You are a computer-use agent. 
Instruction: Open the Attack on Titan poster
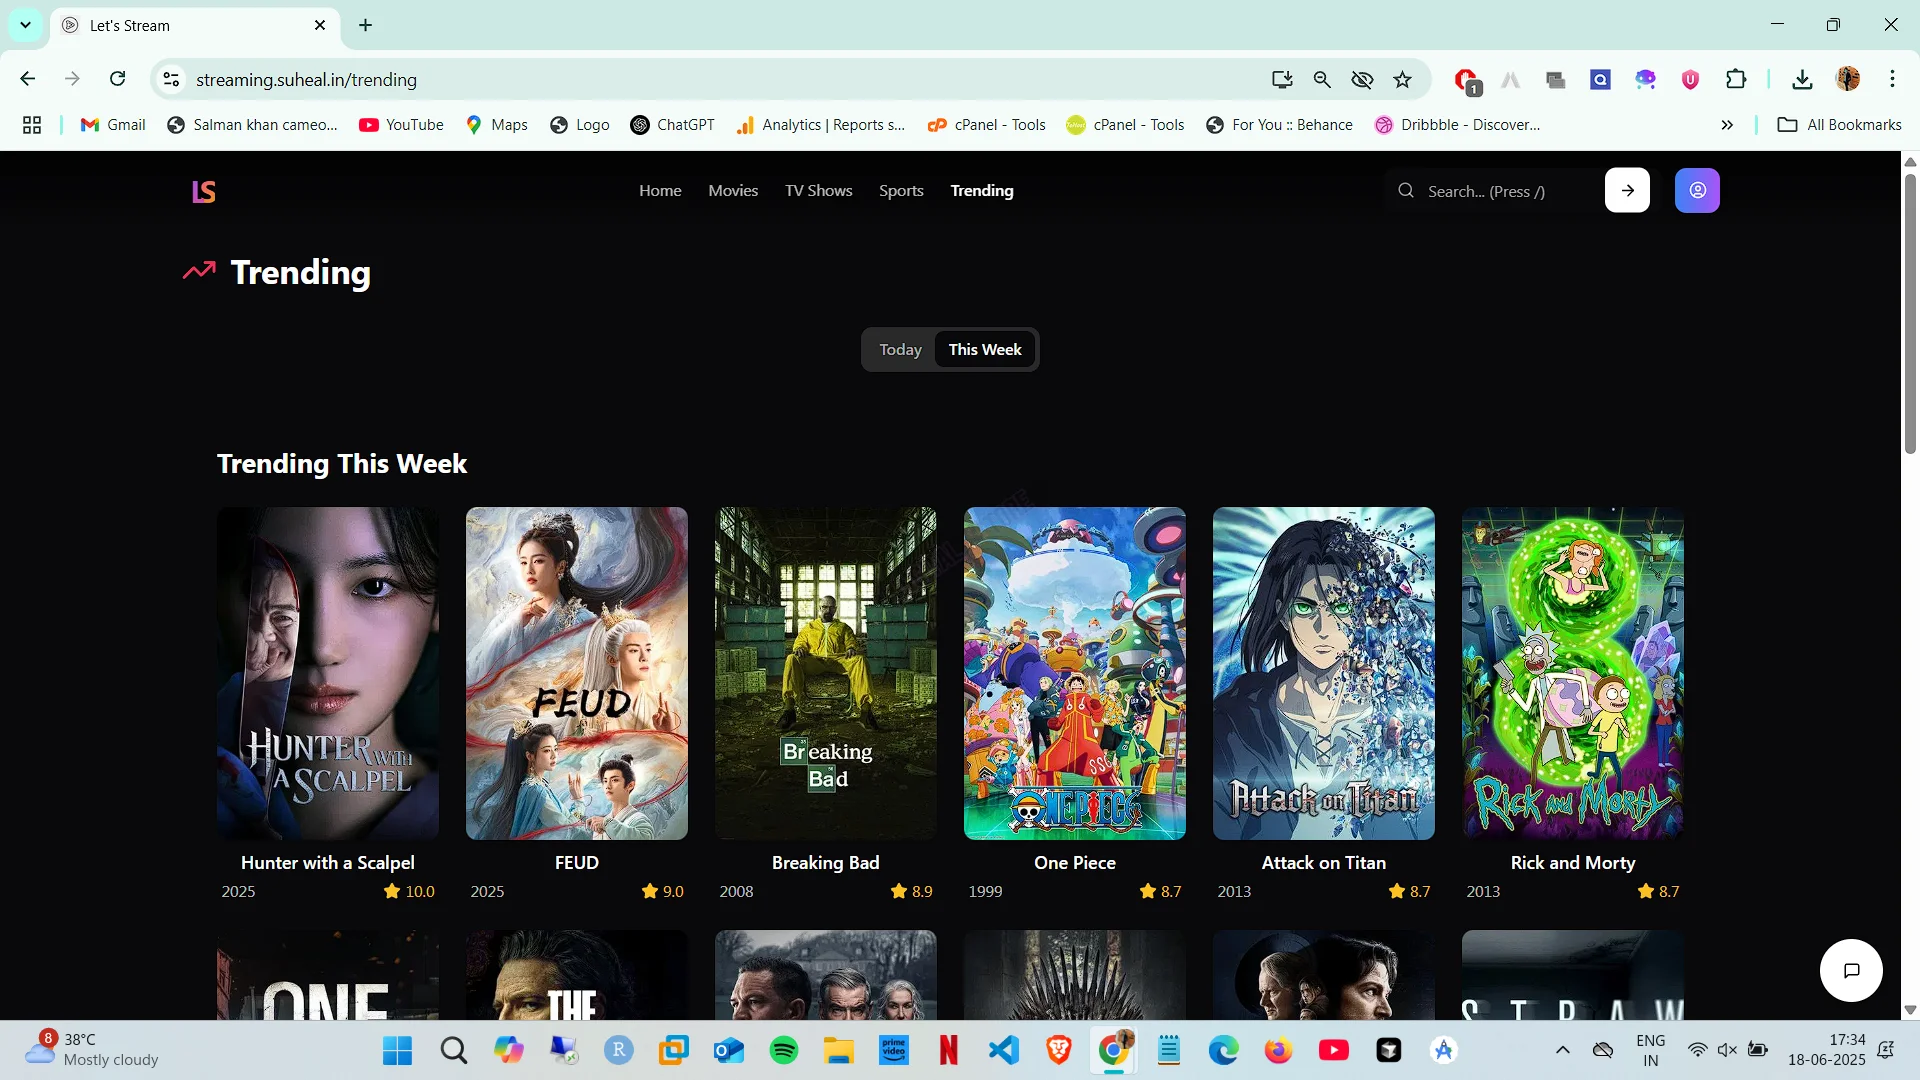(1324, 673)
